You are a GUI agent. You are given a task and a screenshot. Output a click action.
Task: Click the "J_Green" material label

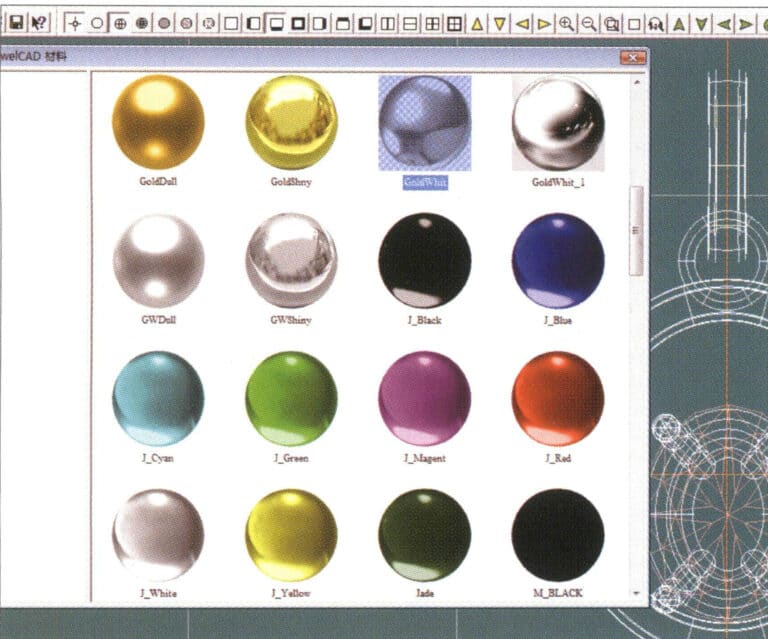(291, 458)
